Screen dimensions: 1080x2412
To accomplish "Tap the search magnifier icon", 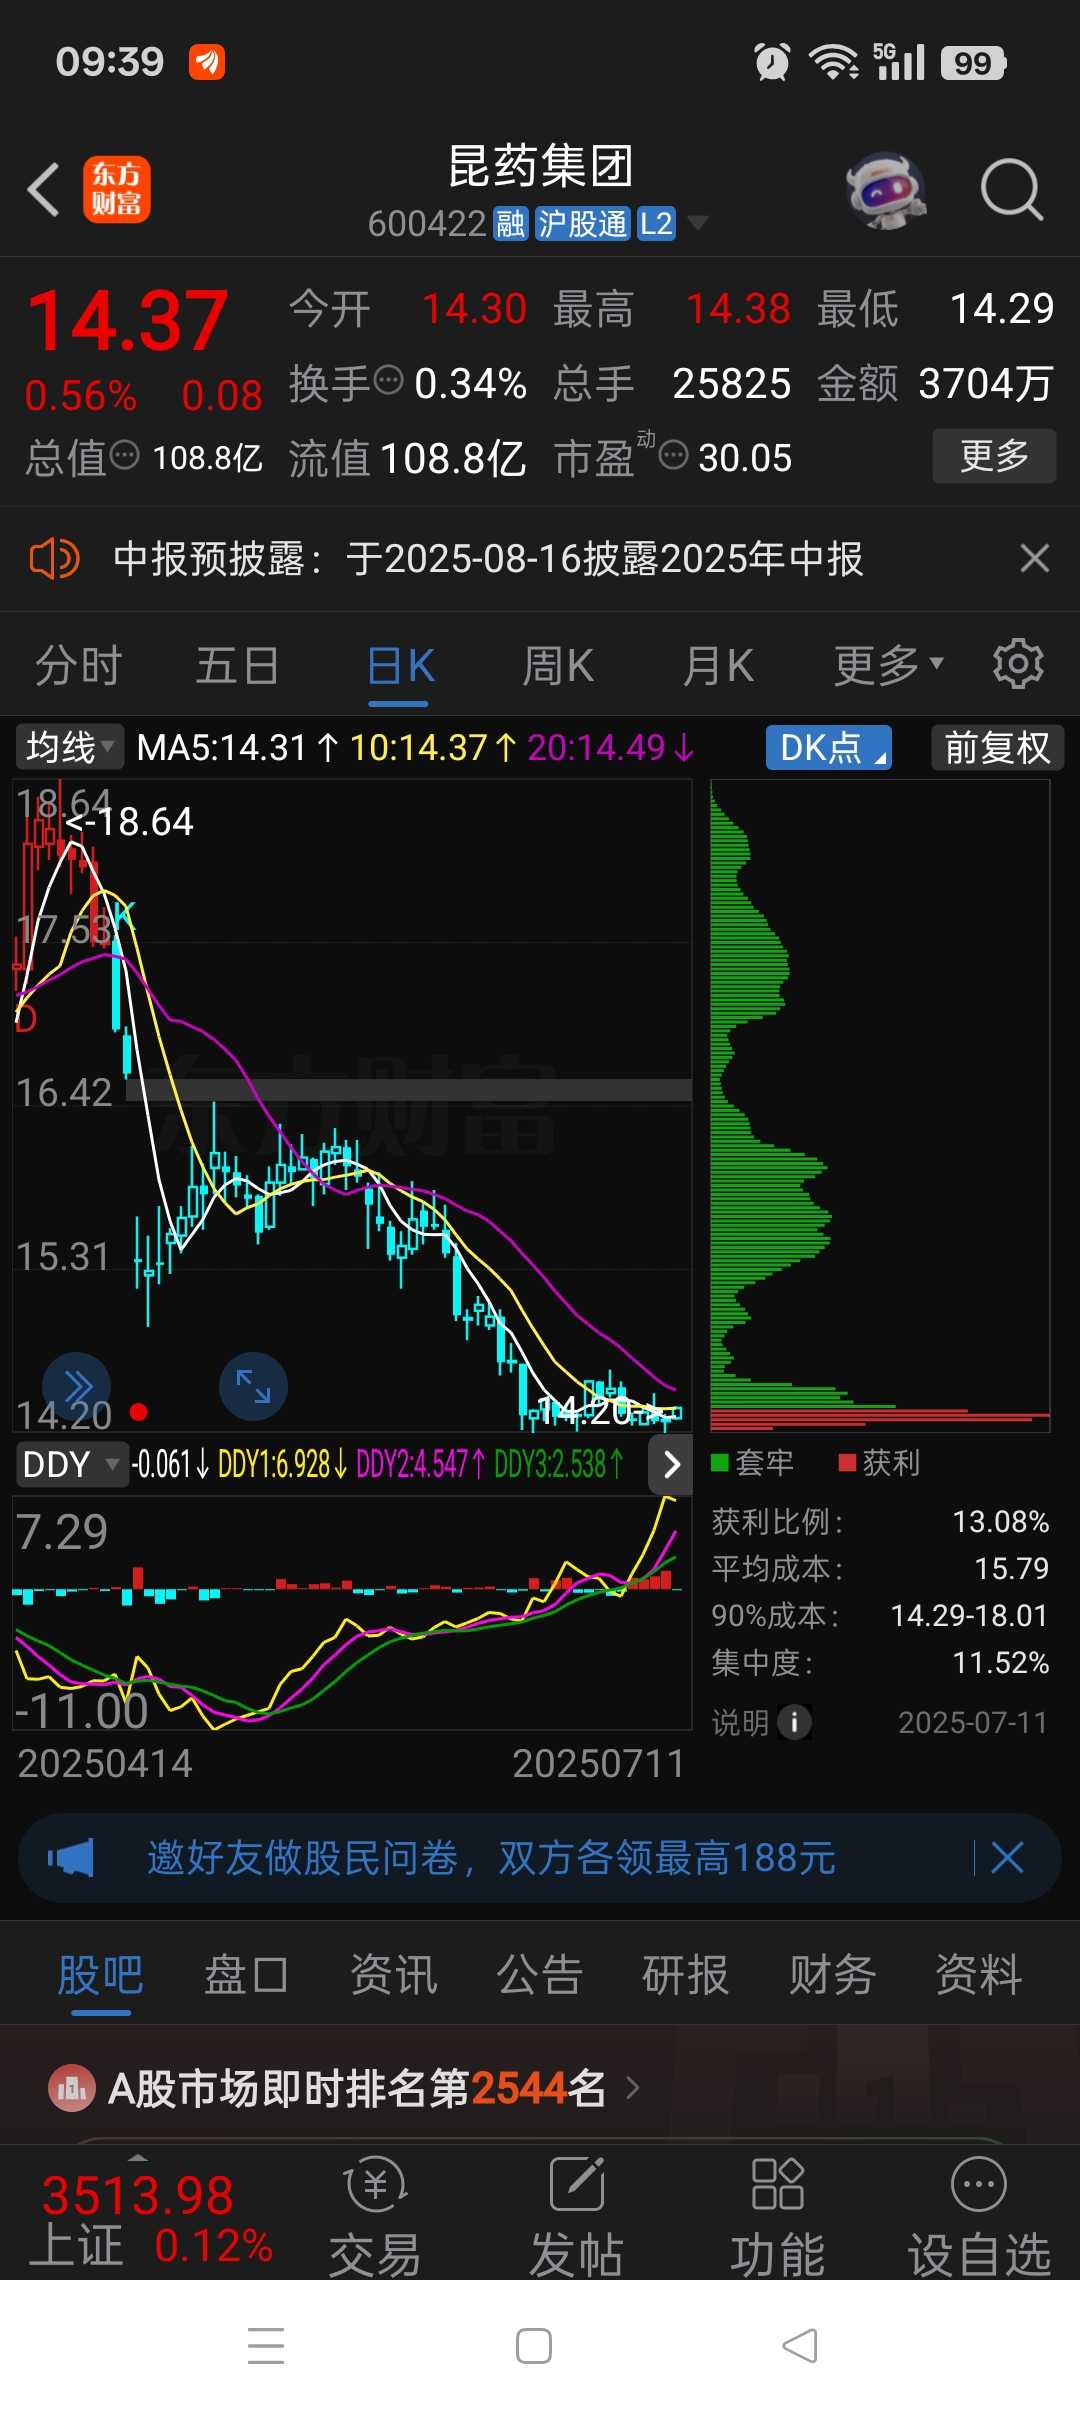I will coord(1012,189).
